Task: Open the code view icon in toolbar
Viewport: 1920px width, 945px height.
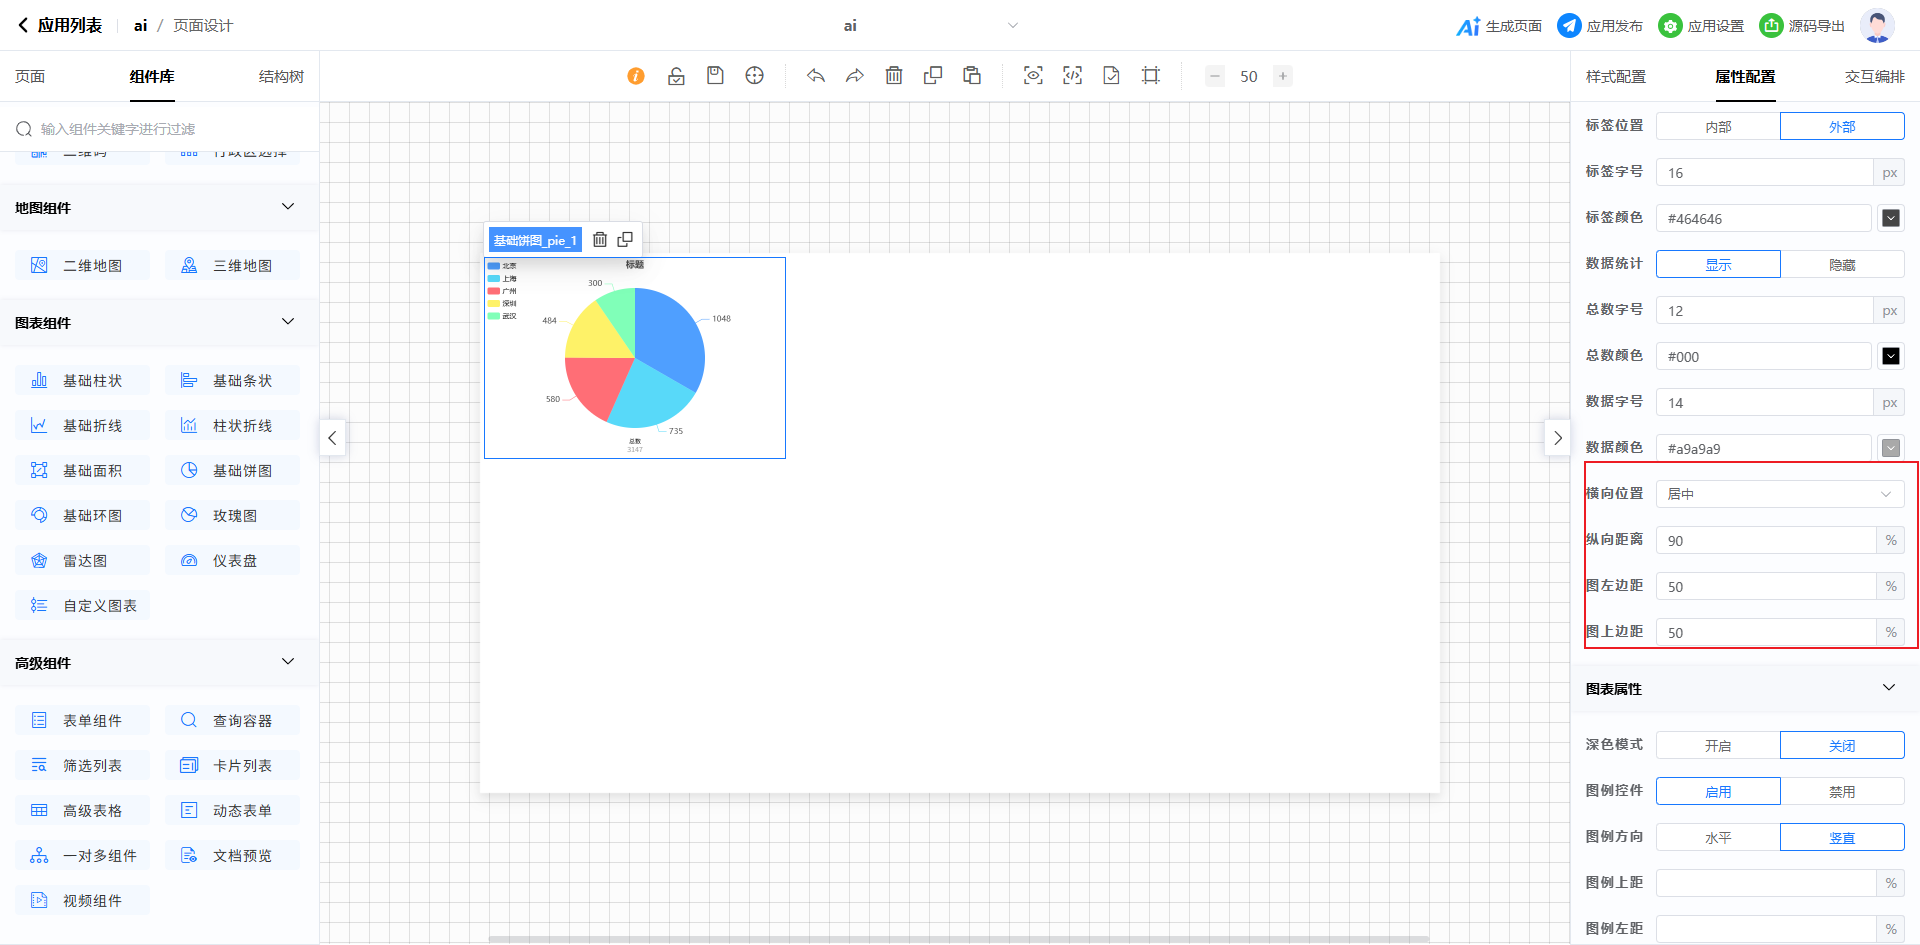Action: pyautogui.click(x=1072, y=76)
